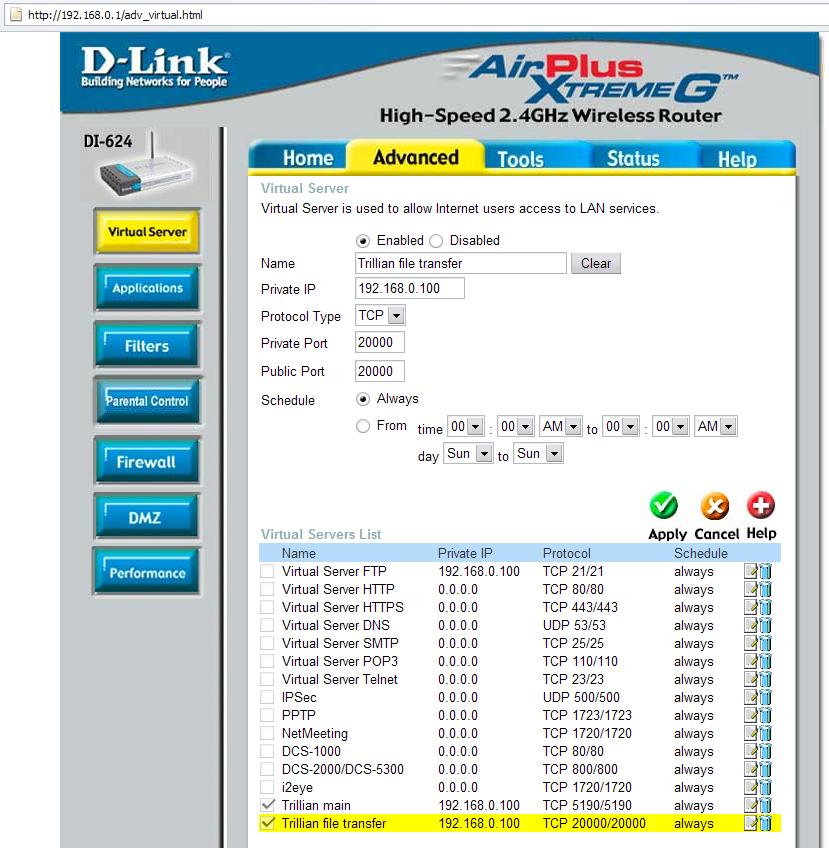
Task: Open the Parental Control section
Action: click(147, 401)
